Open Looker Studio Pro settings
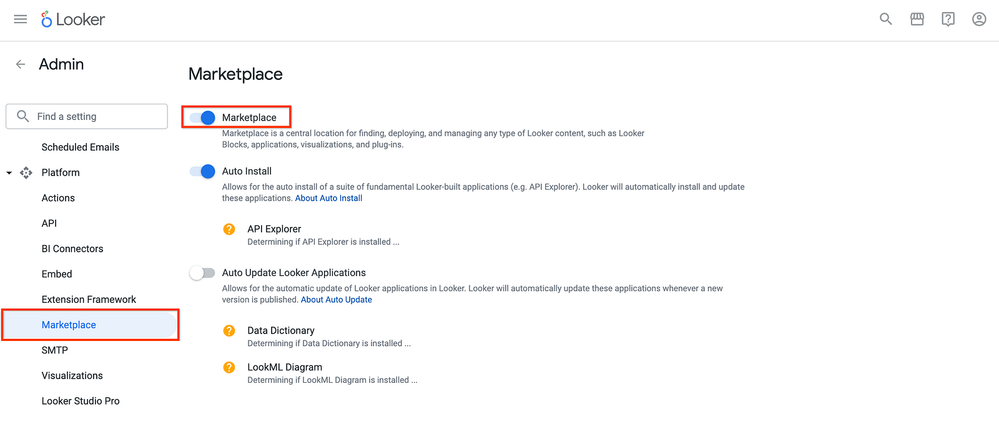The image size is (999, 421). tap(80, 401)
